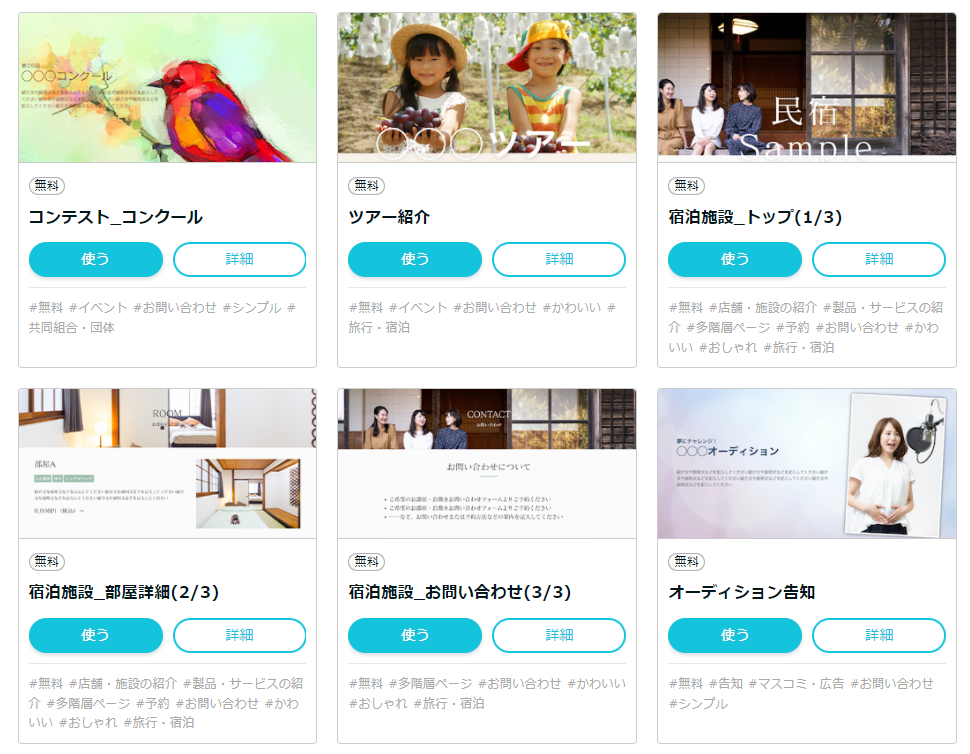View 詳細 of 宿泊施設_部屋詳細(2/3)
Viewport: 970px width, 754px height.
[x=239, y=635]
